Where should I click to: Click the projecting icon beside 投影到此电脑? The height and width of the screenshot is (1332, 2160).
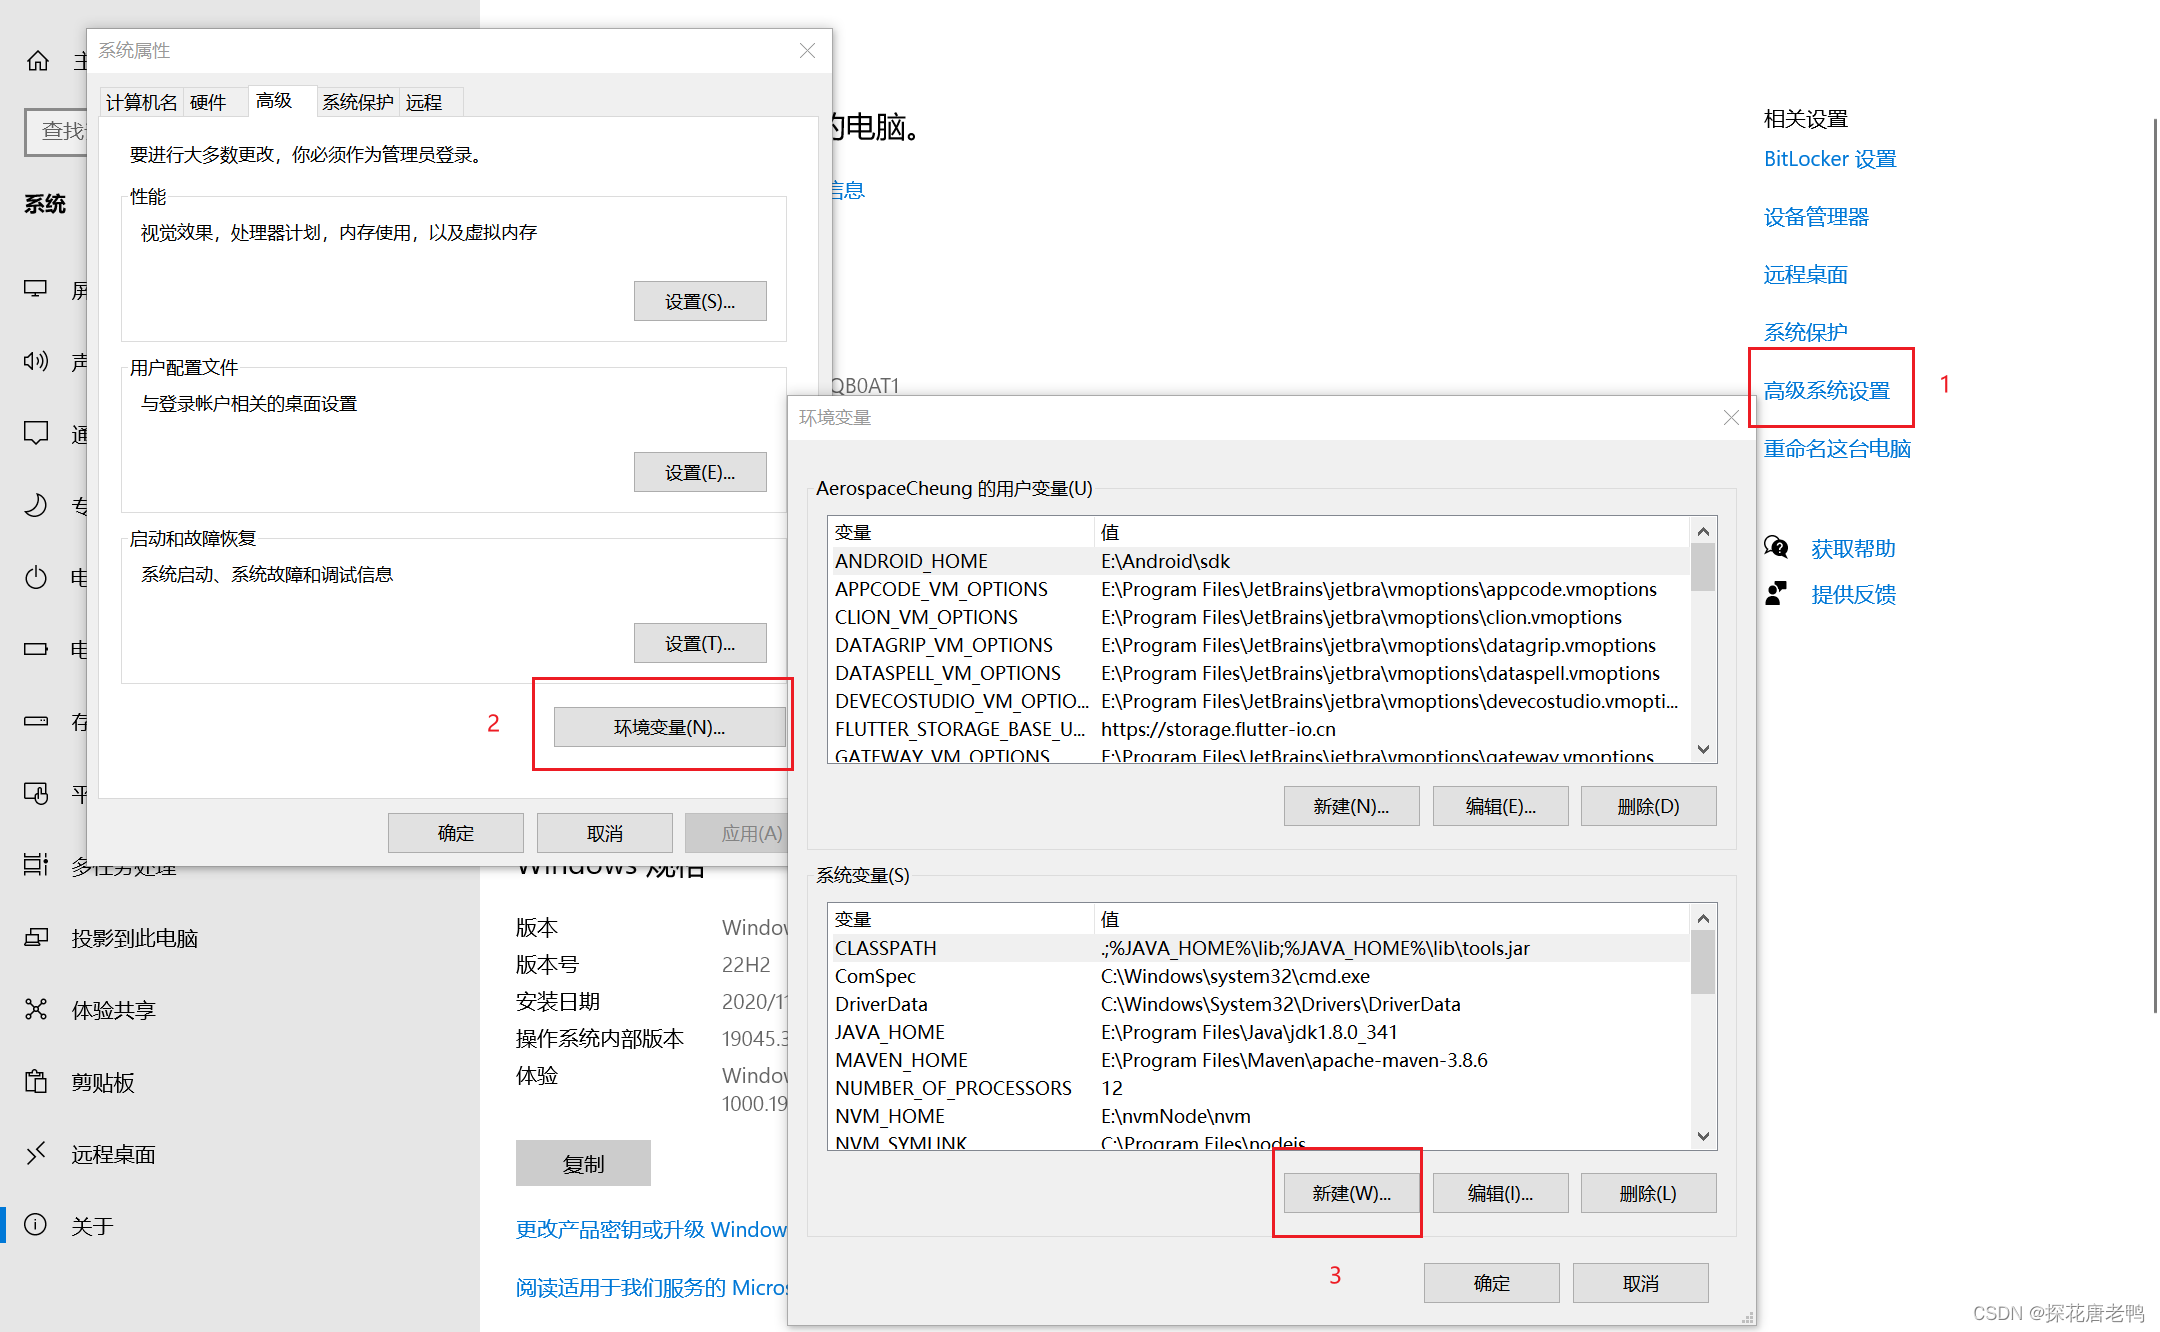[x=36, y=938]
